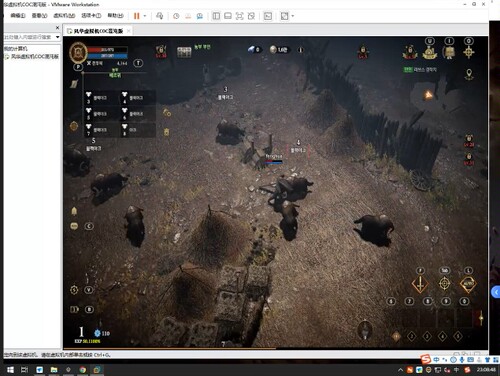The width and height of the screenshot is (500, 376).
Task: Select party slot 3 in the squad list
Action: (101, 98)
